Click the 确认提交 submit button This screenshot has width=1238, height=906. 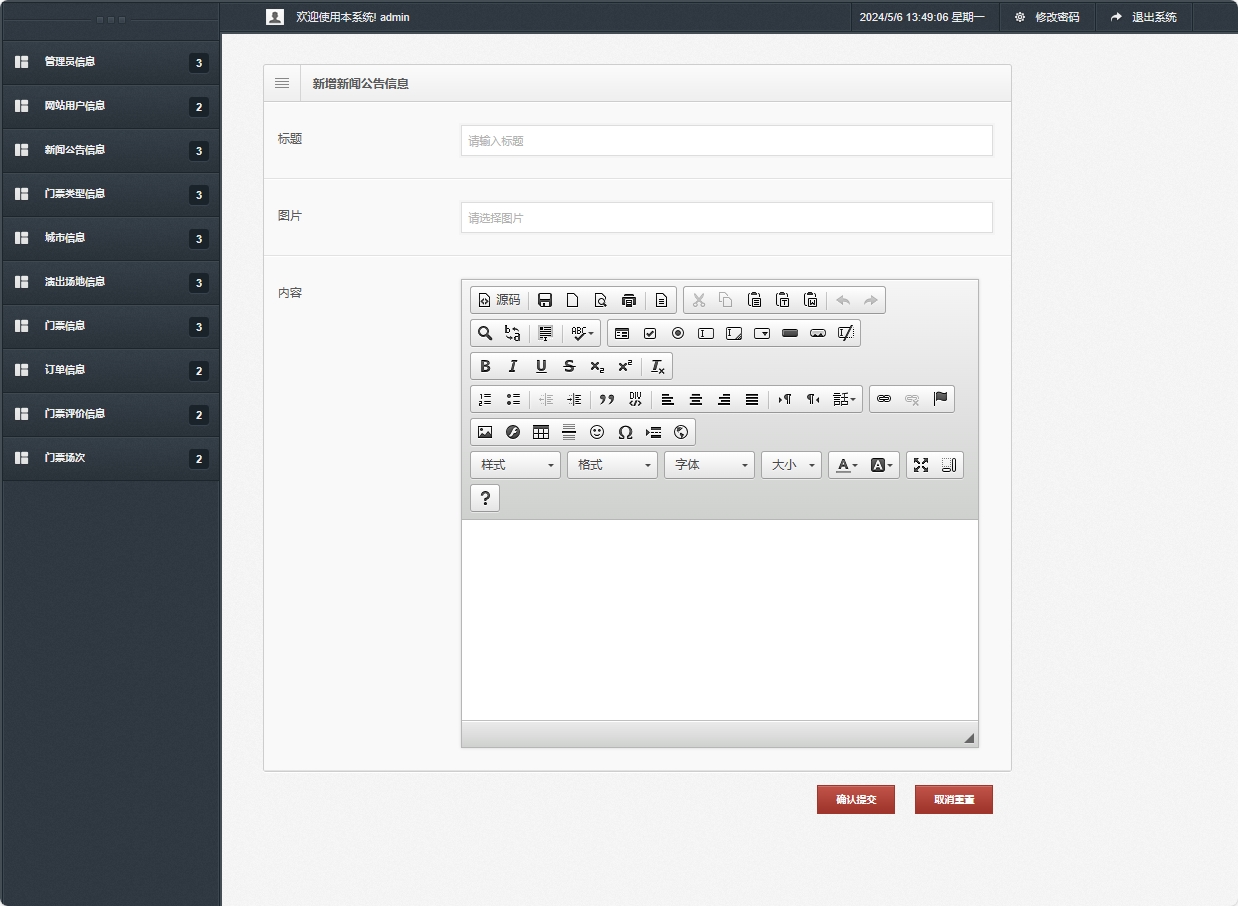point(855,800)
